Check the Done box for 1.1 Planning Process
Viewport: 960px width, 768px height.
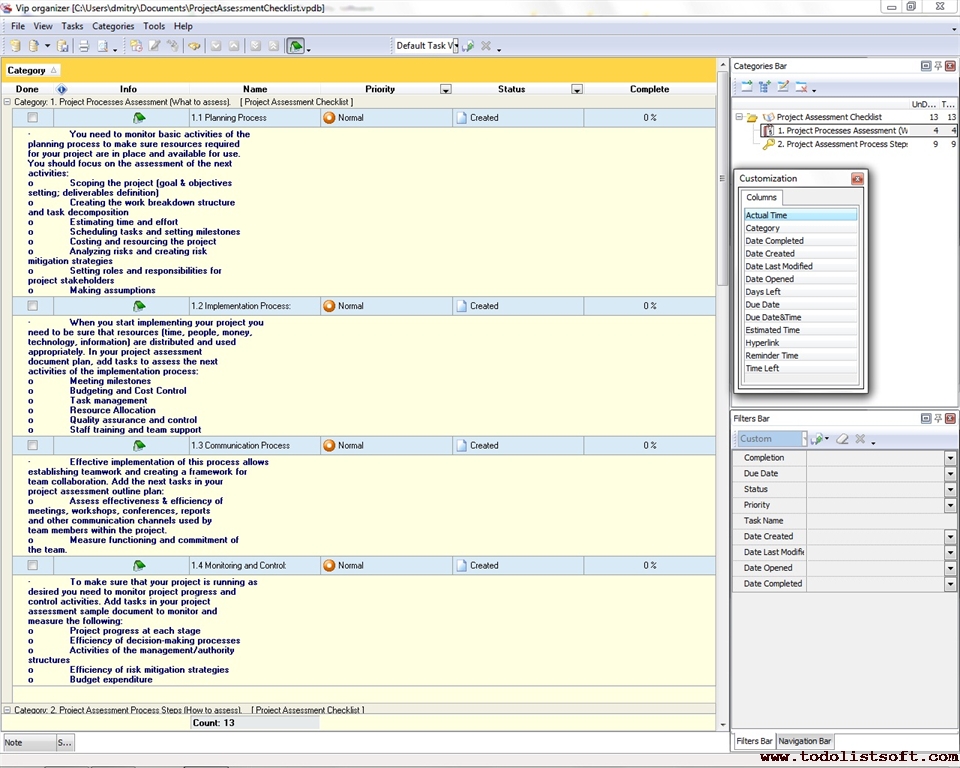coord(33,118)
